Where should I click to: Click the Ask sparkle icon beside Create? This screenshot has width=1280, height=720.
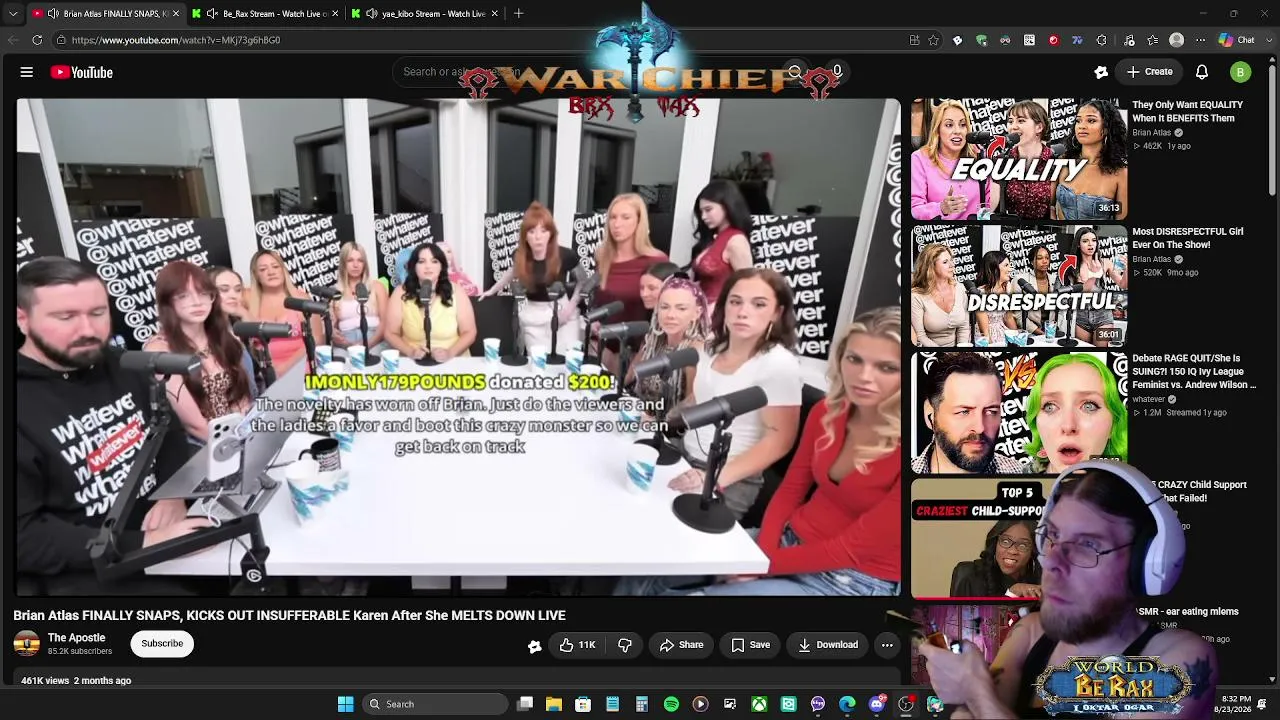[x=1101, y=72]
